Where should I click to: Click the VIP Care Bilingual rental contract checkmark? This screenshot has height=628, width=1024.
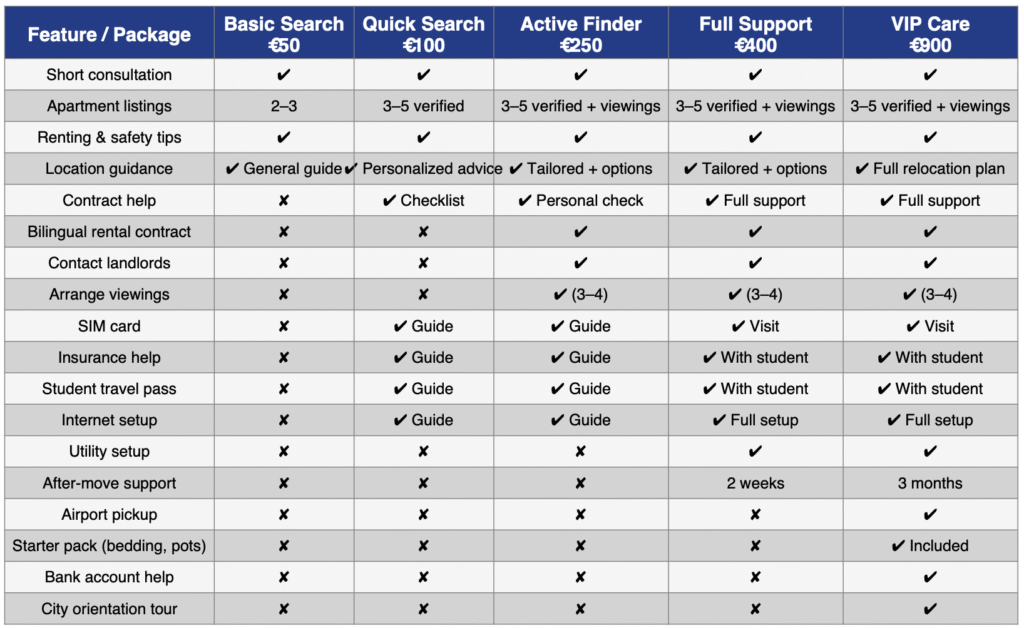[x=930, y=232]
